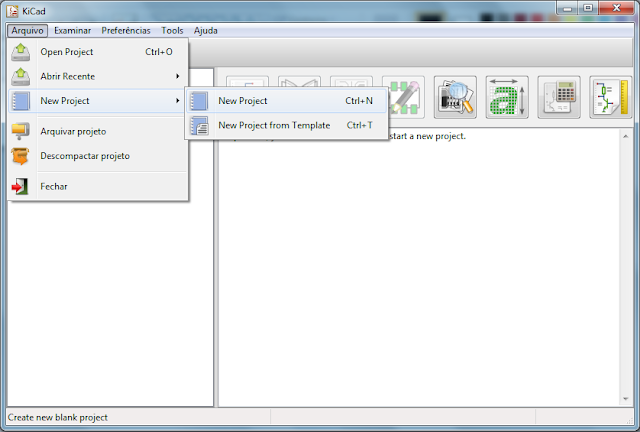
Task: Maximize the KiCad window
Action: click(588, 8)
